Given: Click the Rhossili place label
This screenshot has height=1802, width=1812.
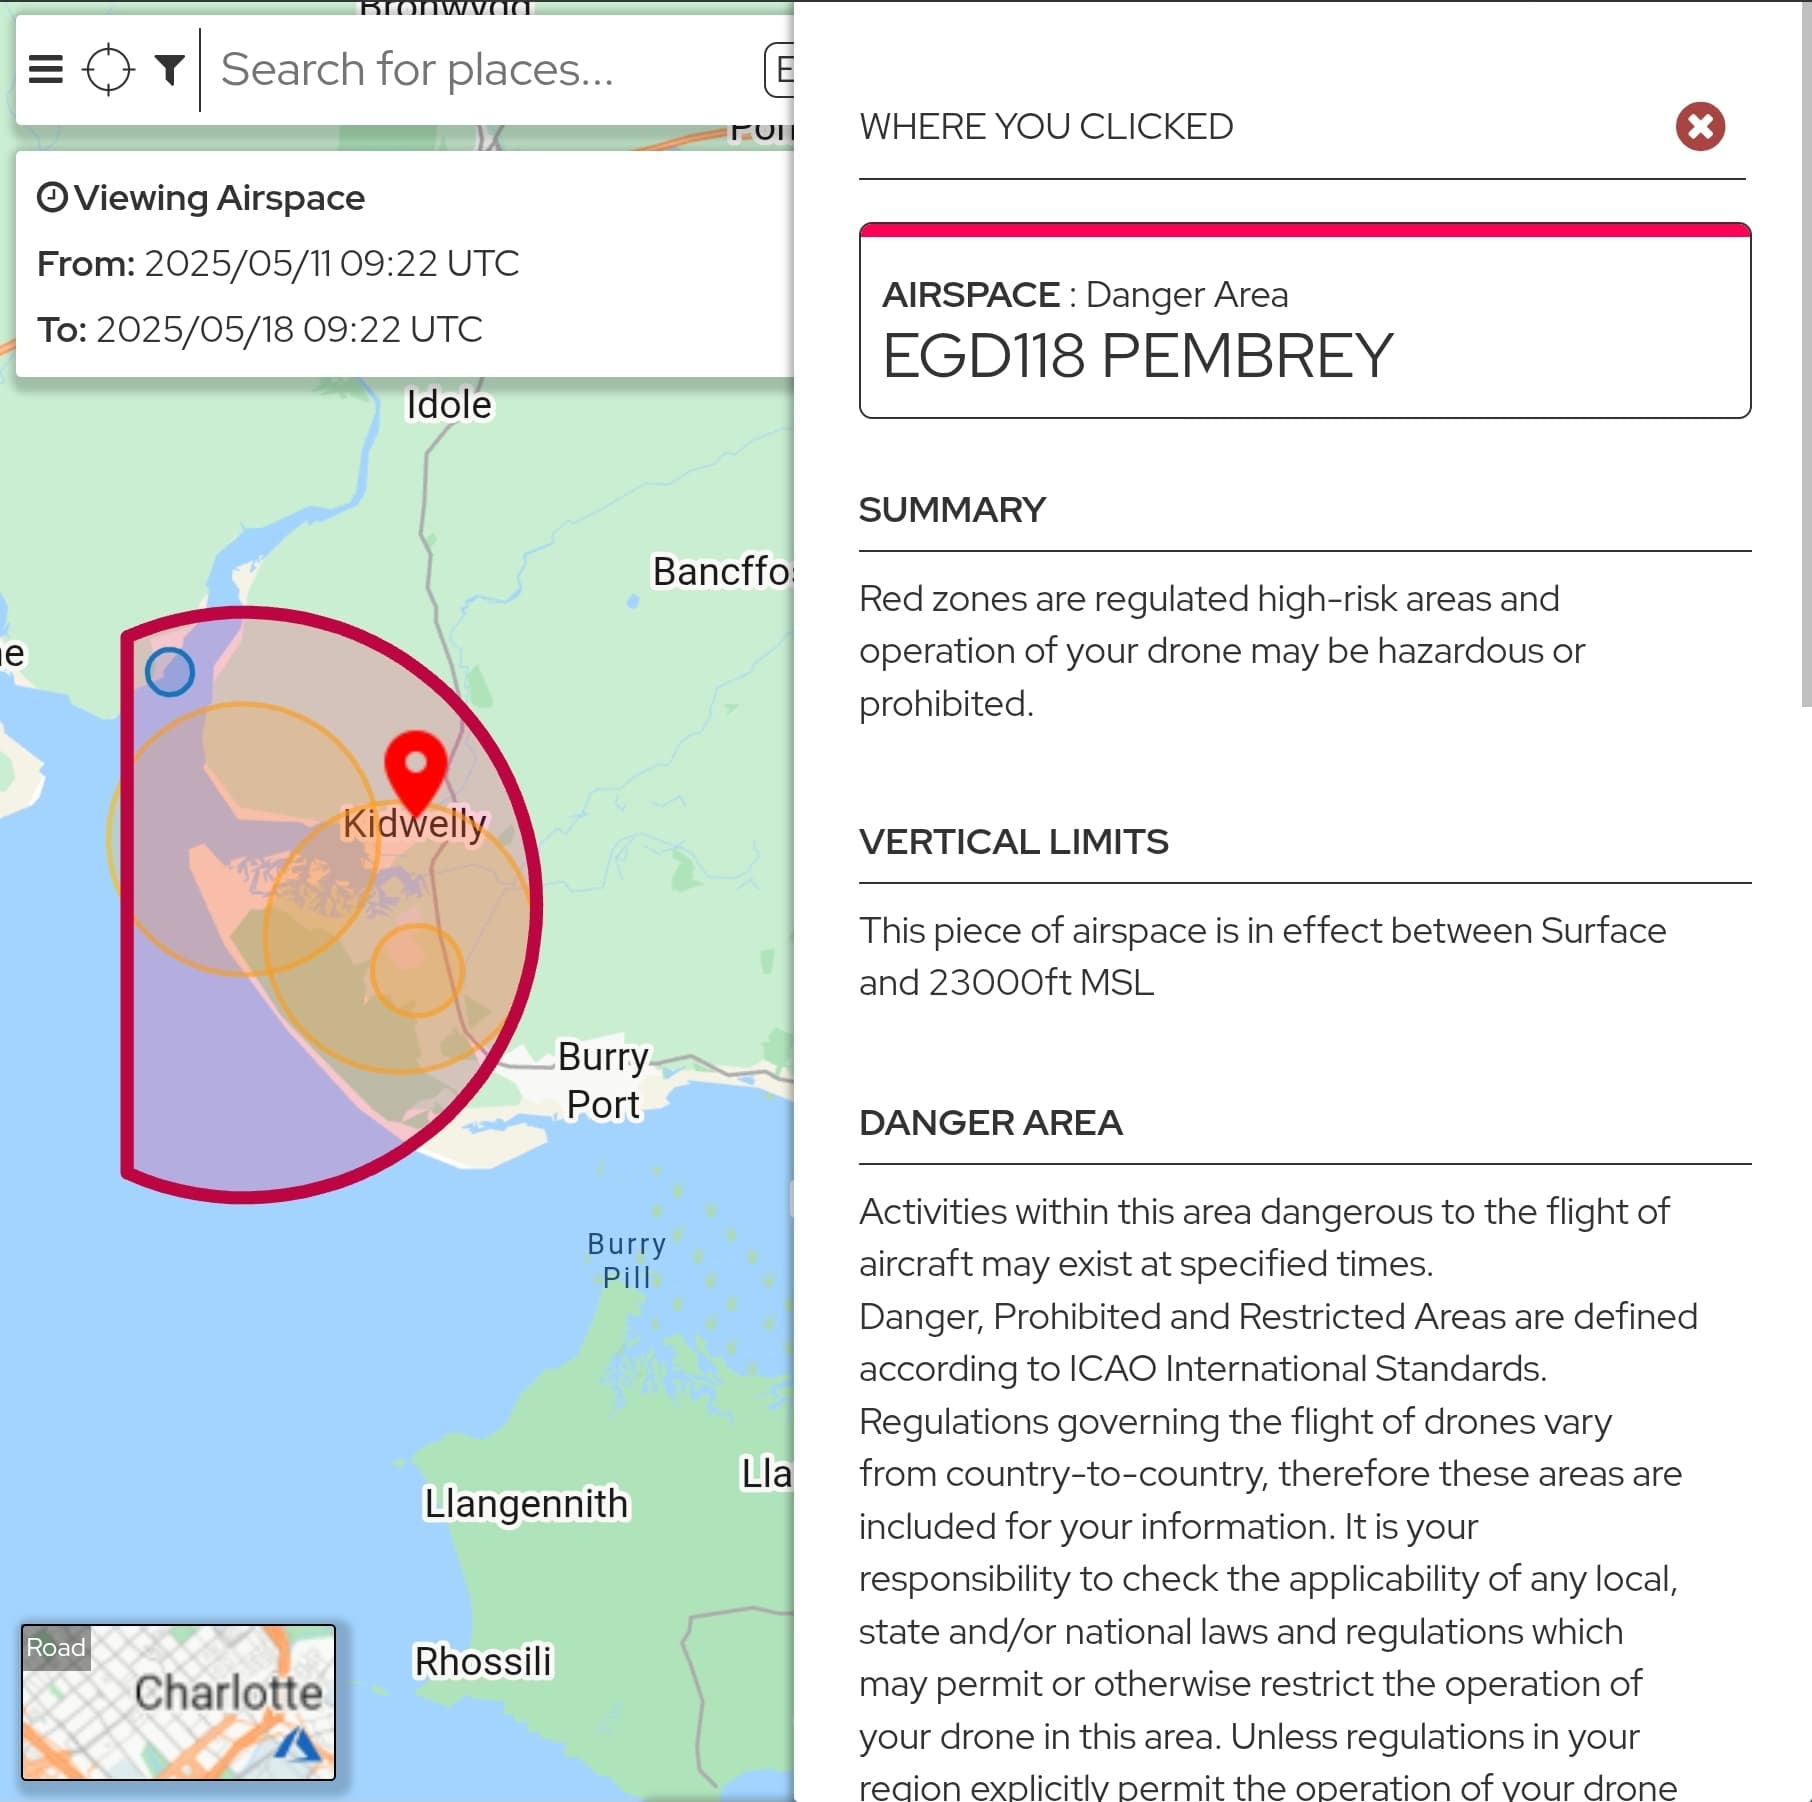Looking at the screenshot, I should point(483,1662).
